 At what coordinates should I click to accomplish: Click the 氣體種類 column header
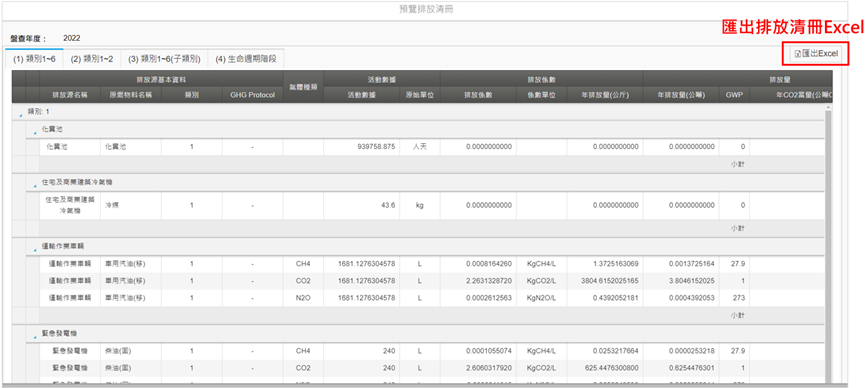(x=303, y=87)
